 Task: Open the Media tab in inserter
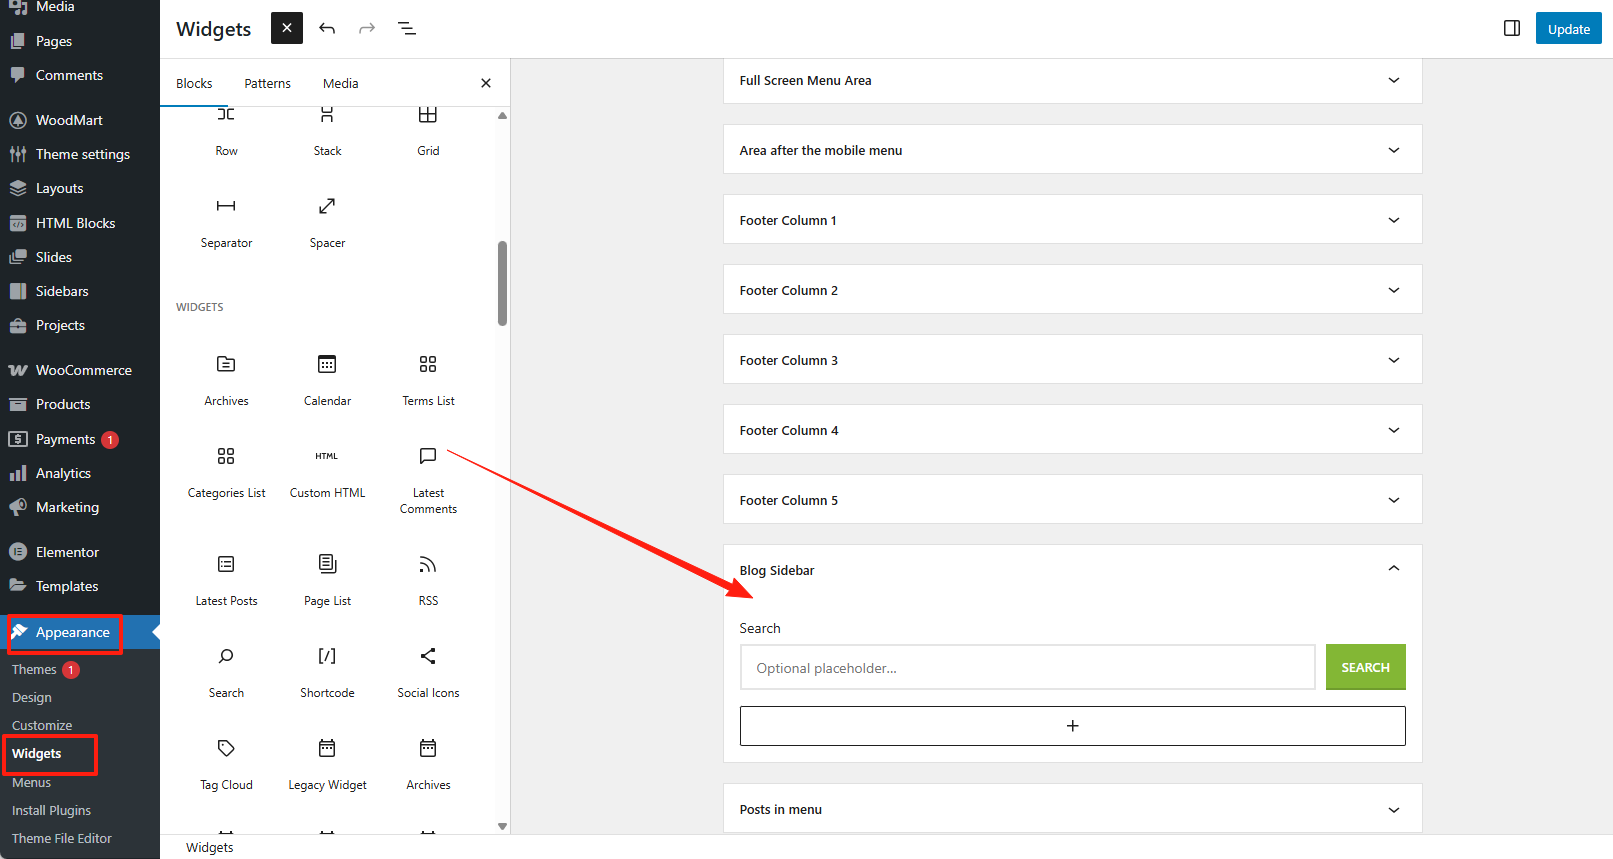click(340, 83)
